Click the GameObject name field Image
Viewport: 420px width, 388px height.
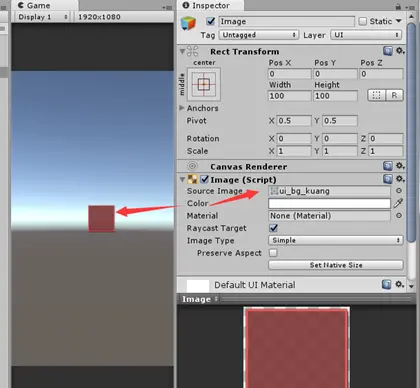pyautogui.click(x=287, y=22)
